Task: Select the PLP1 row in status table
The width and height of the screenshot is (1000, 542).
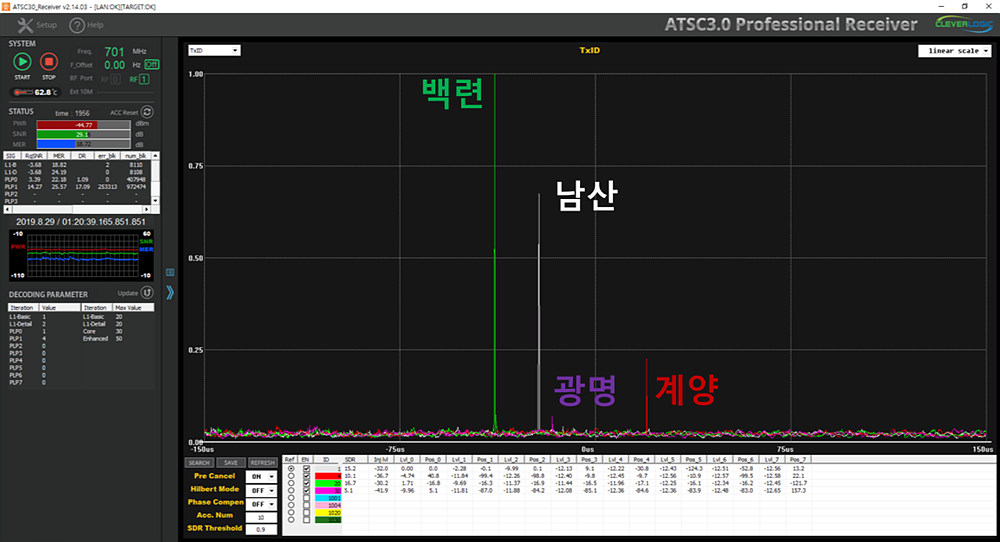Action: click(78, 187)
